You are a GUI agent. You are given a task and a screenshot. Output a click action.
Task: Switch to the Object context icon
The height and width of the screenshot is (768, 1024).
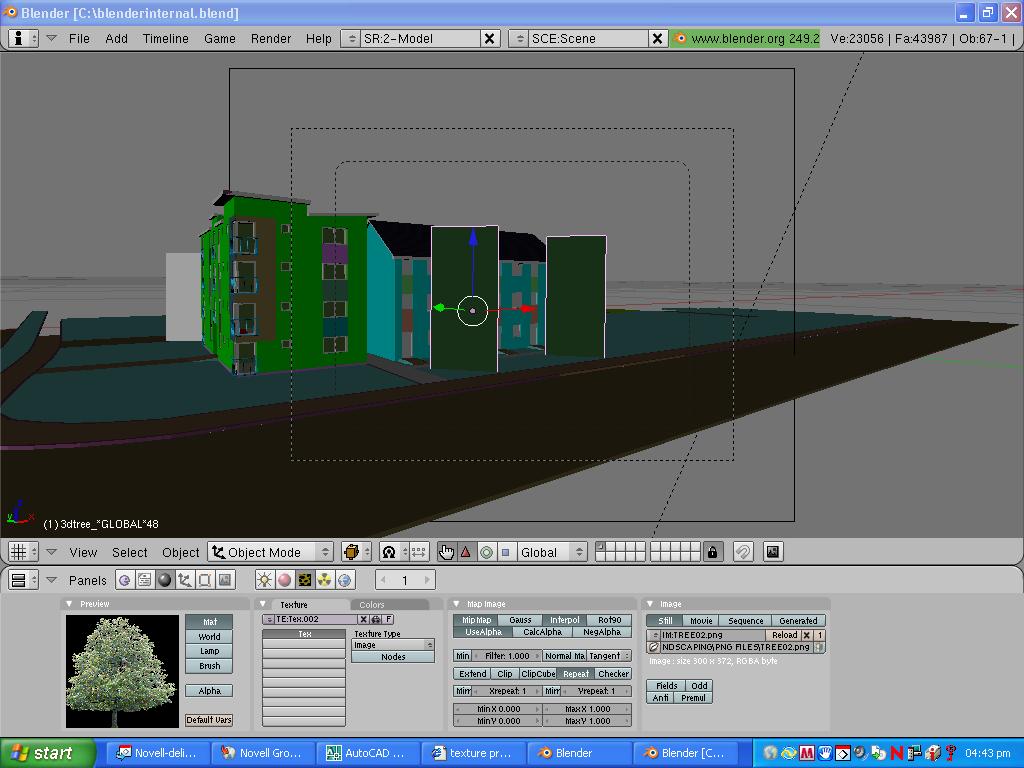coord(185,580)
